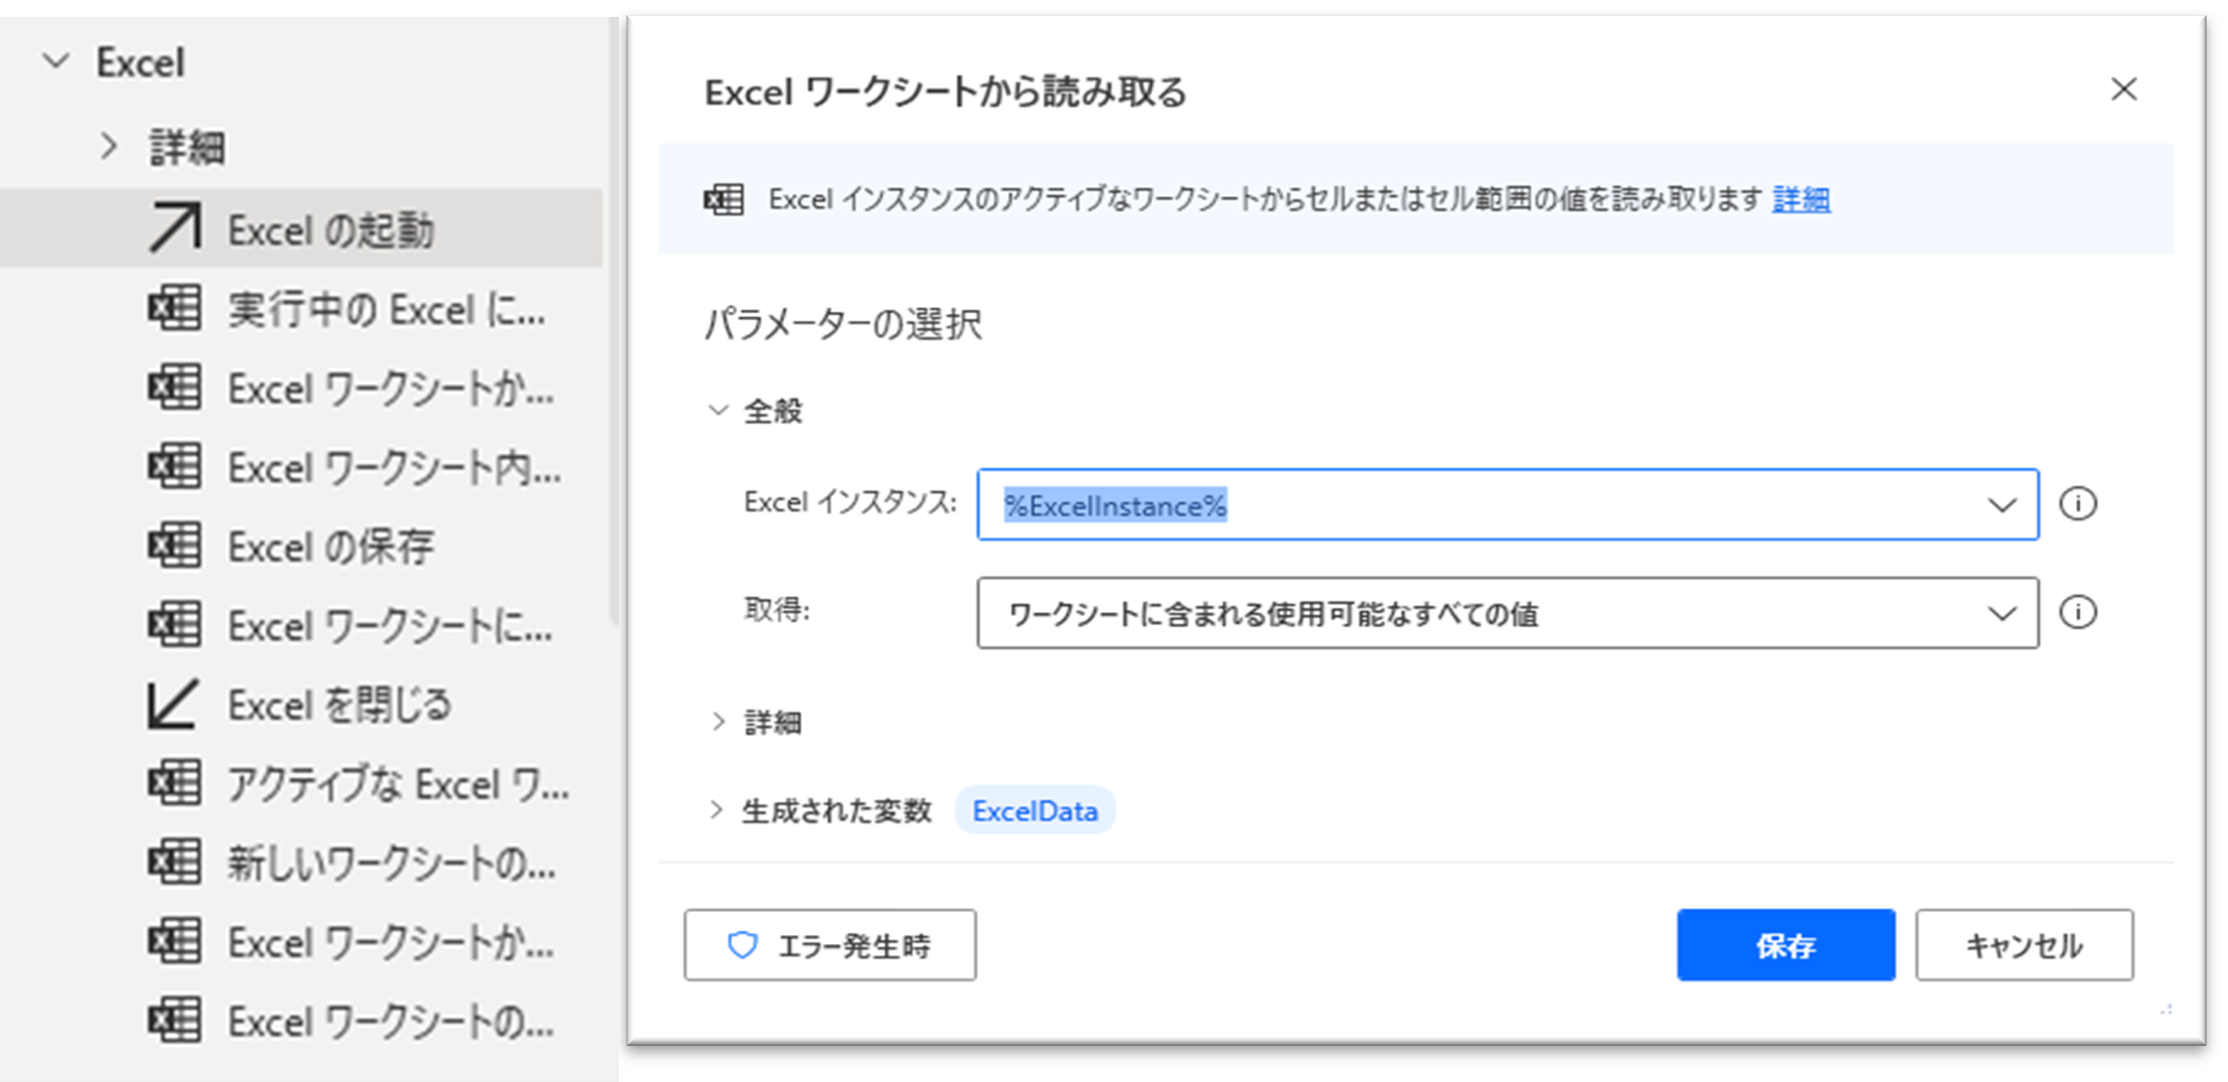Image resolution: width=2228 pixels, height=1082 pixels.
Task: Click icon of first Excel ワークシートか... action
Action: point(175,387)
